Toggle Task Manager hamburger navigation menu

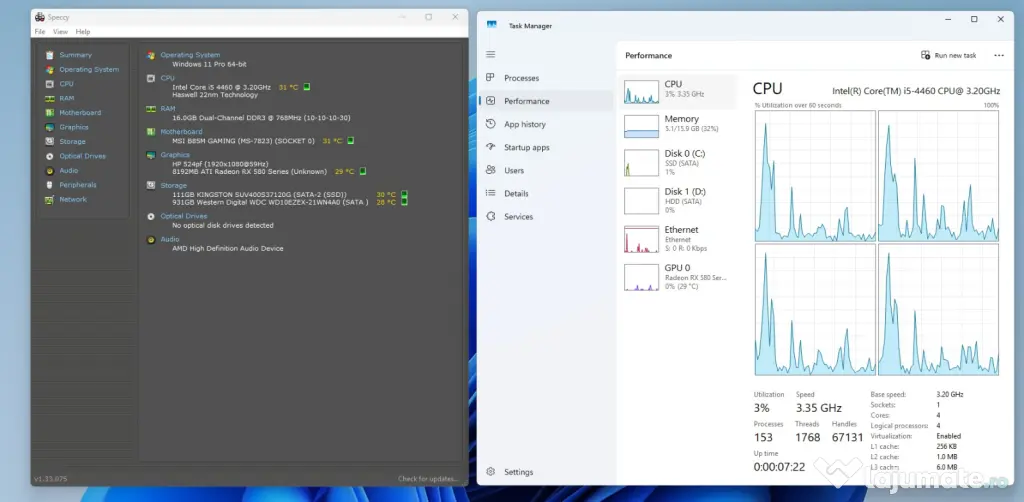tap(490, 54)
